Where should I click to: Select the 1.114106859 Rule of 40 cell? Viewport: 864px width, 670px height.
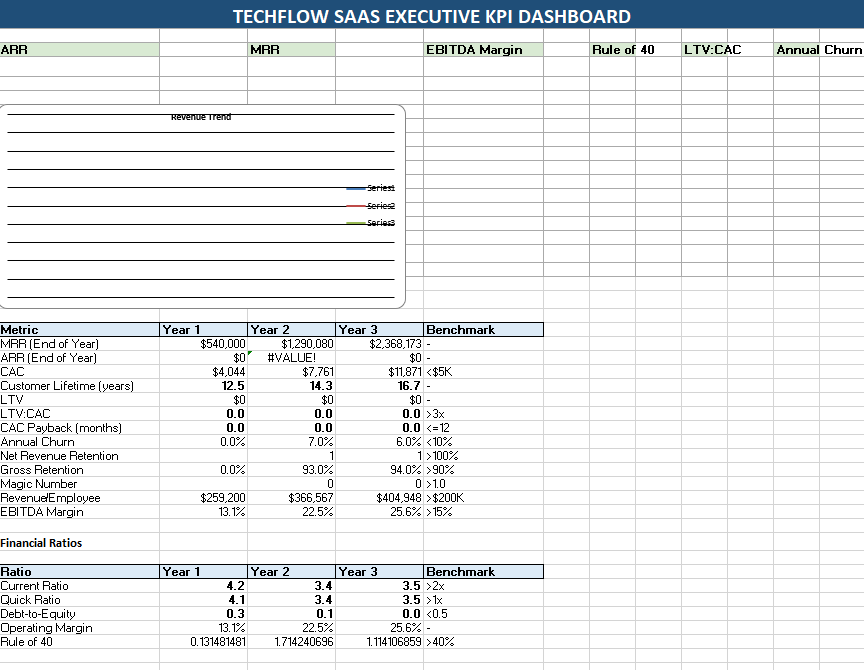[379, 642]
